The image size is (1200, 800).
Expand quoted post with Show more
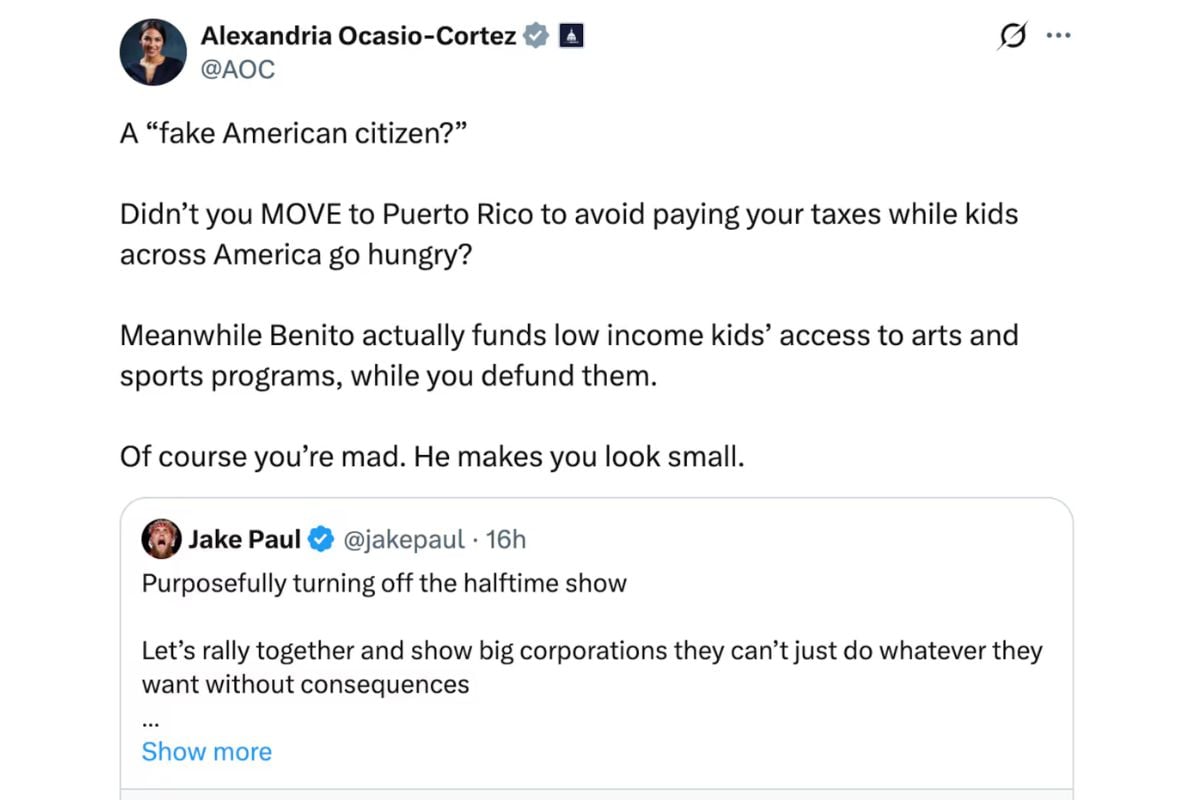(x=206, y=751)
